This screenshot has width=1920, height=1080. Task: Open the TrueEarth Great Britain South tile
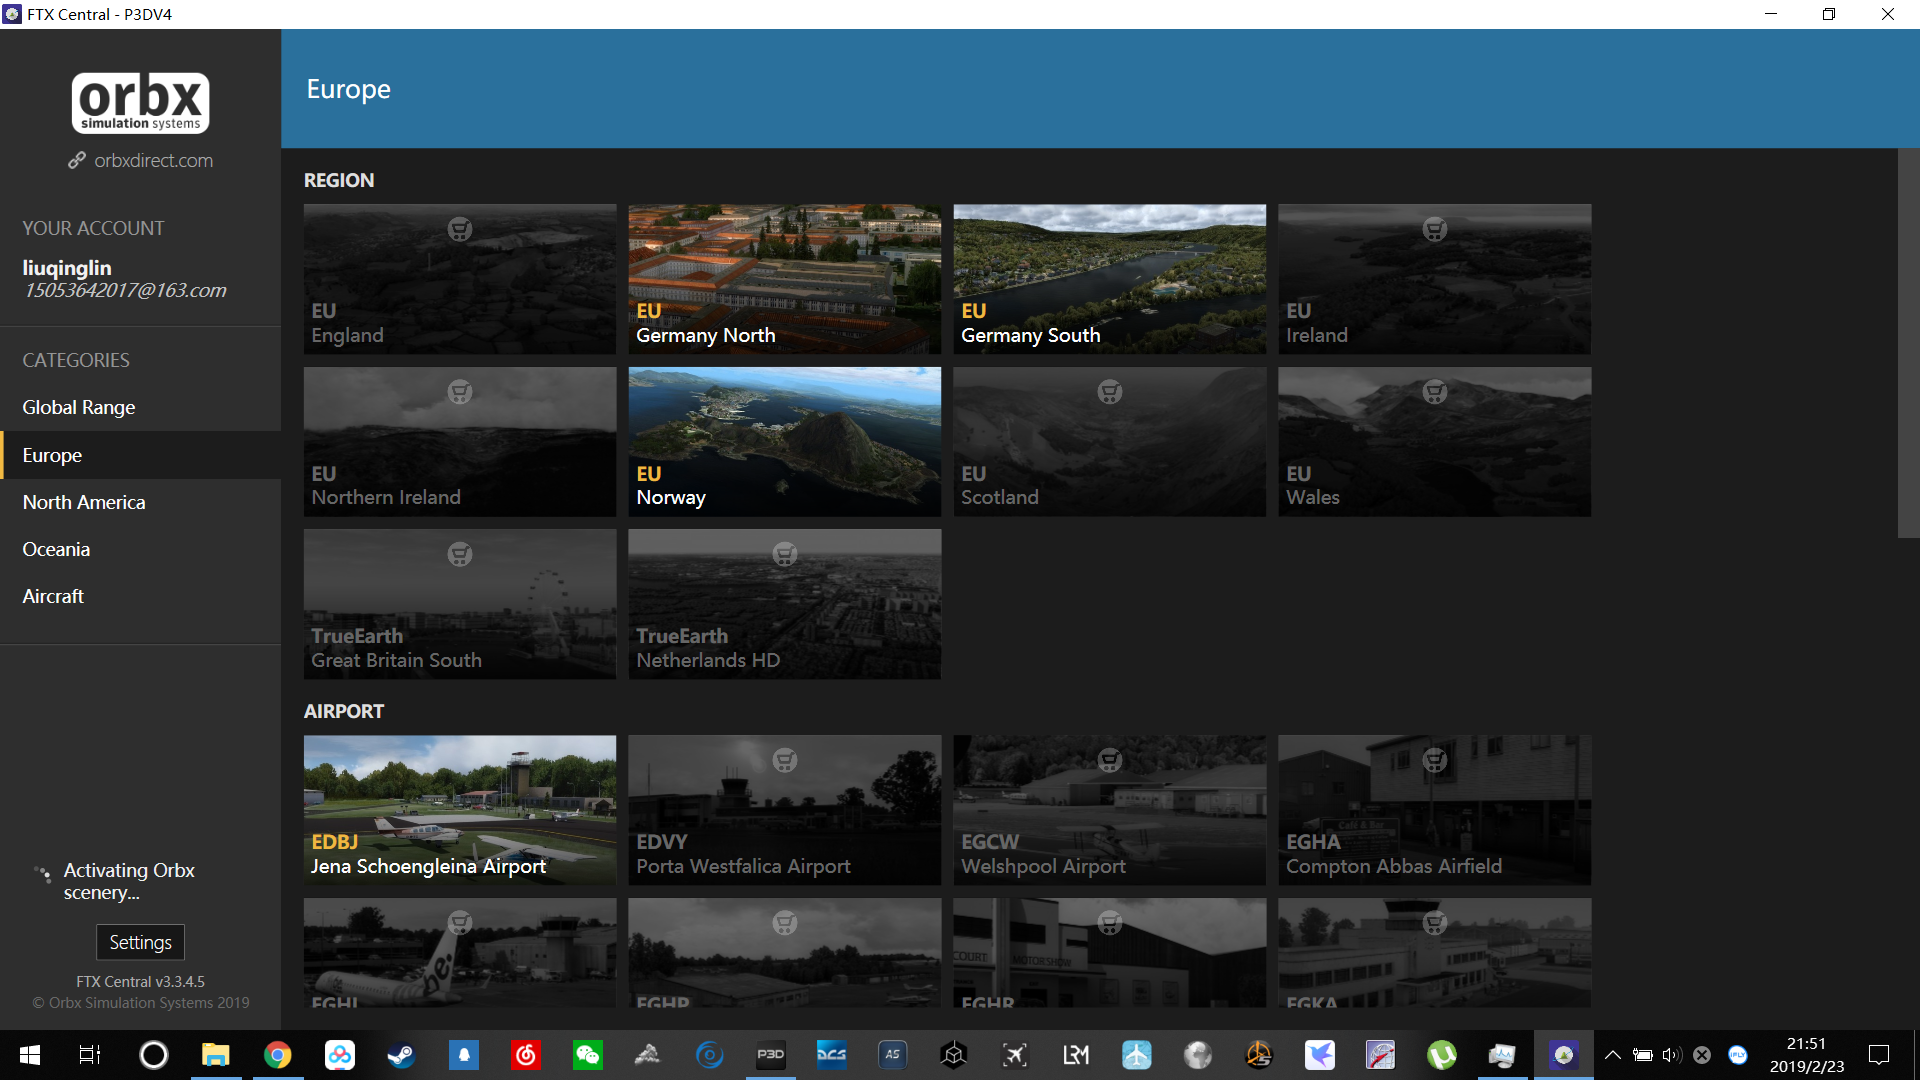click(460, 604)
